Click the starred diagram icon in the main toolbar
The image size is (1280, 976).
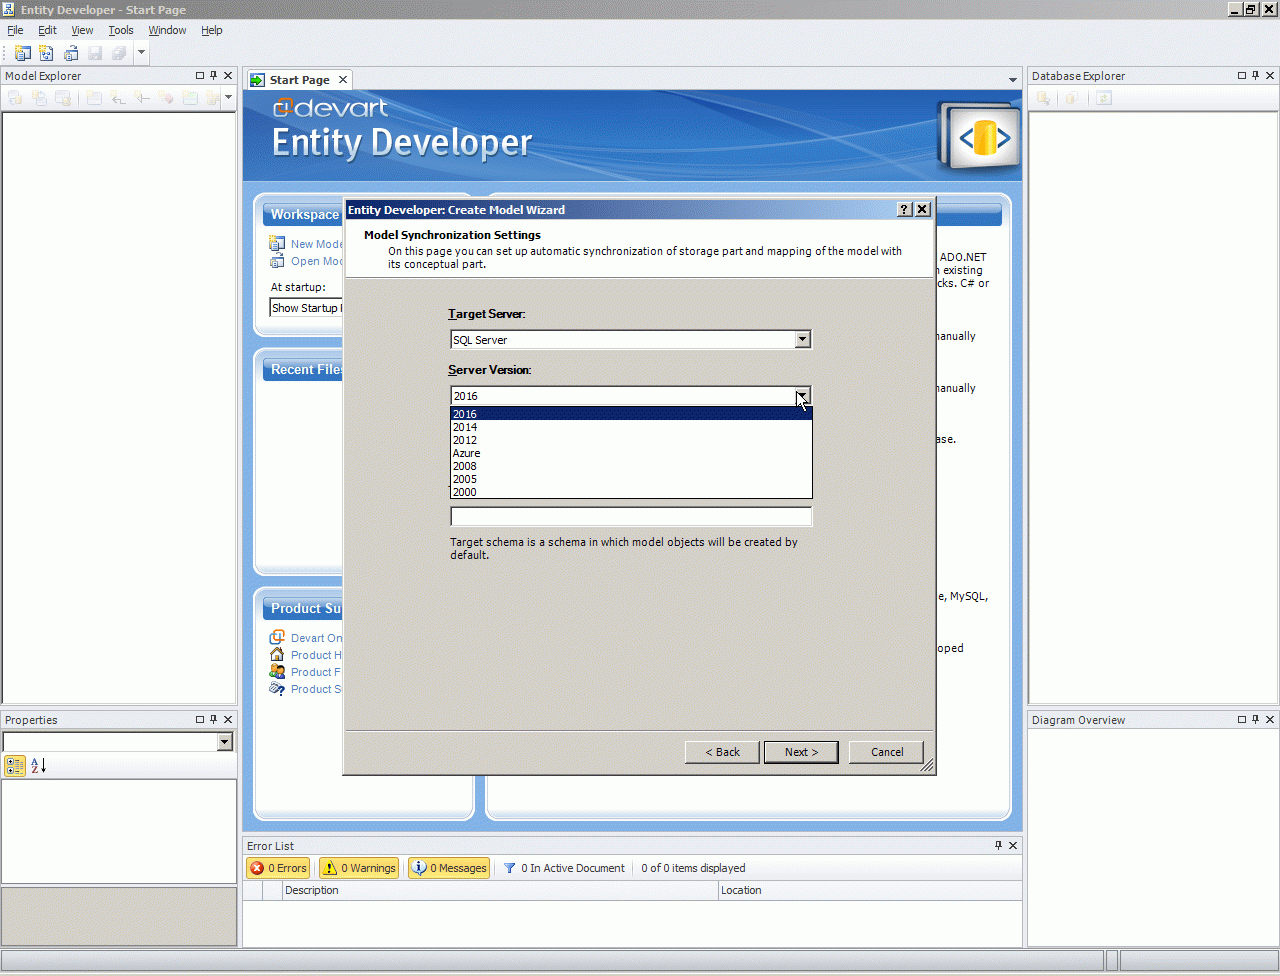click(46, 53)
